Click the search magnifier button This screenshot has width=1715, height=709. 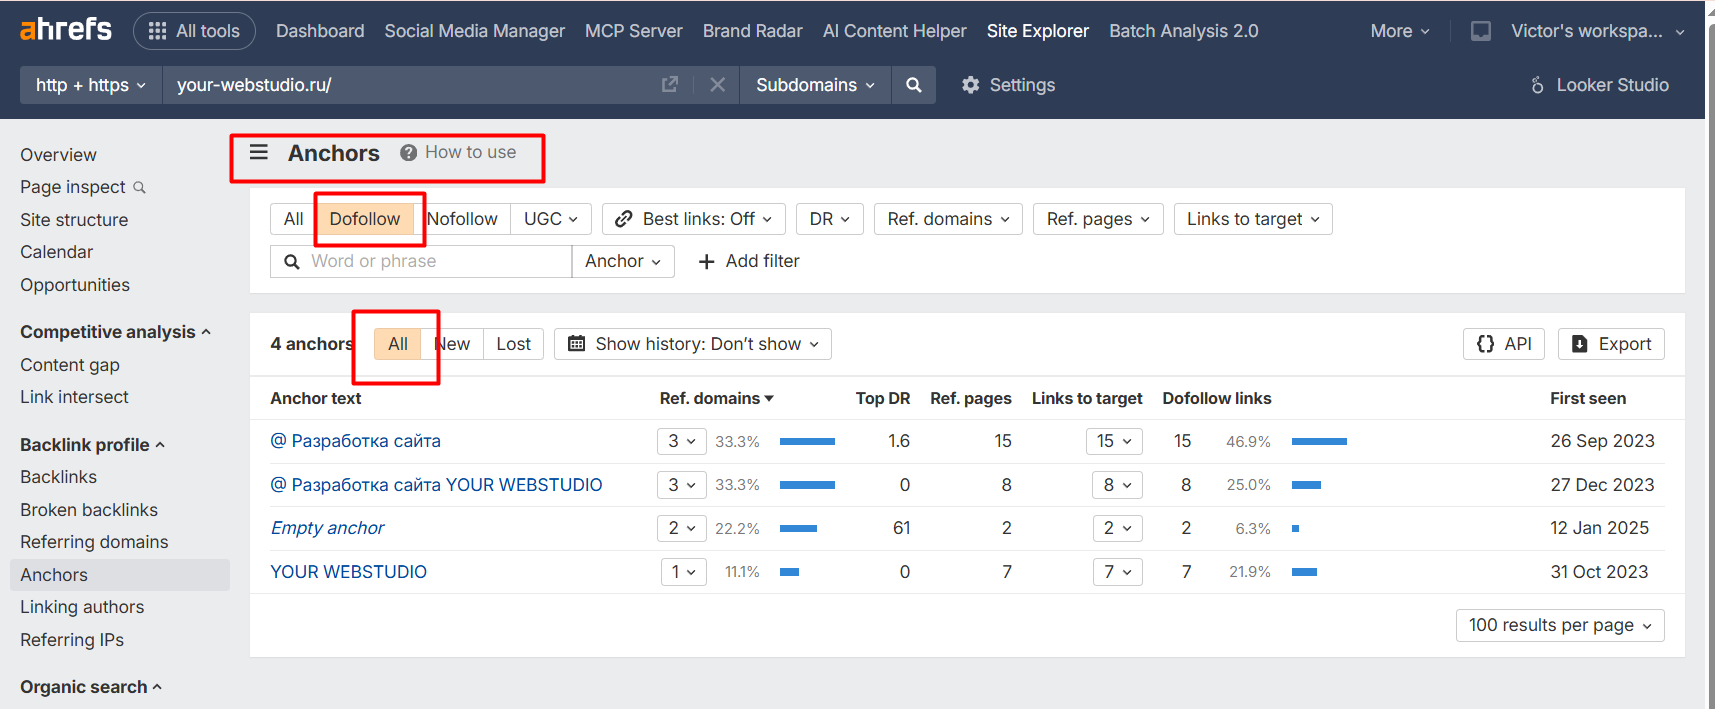click(913, 85)
